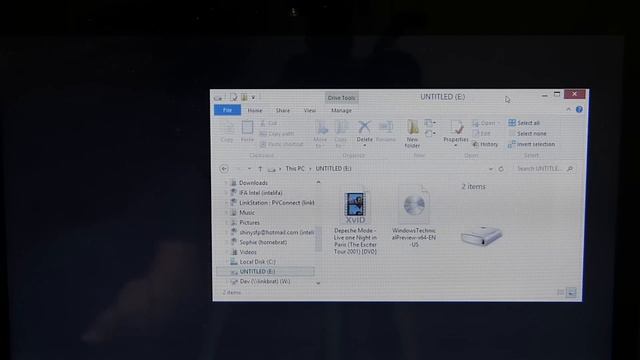Click the search magnifier icon
Image resolution: width=640 pixels, height=360 pixels.
570,169
